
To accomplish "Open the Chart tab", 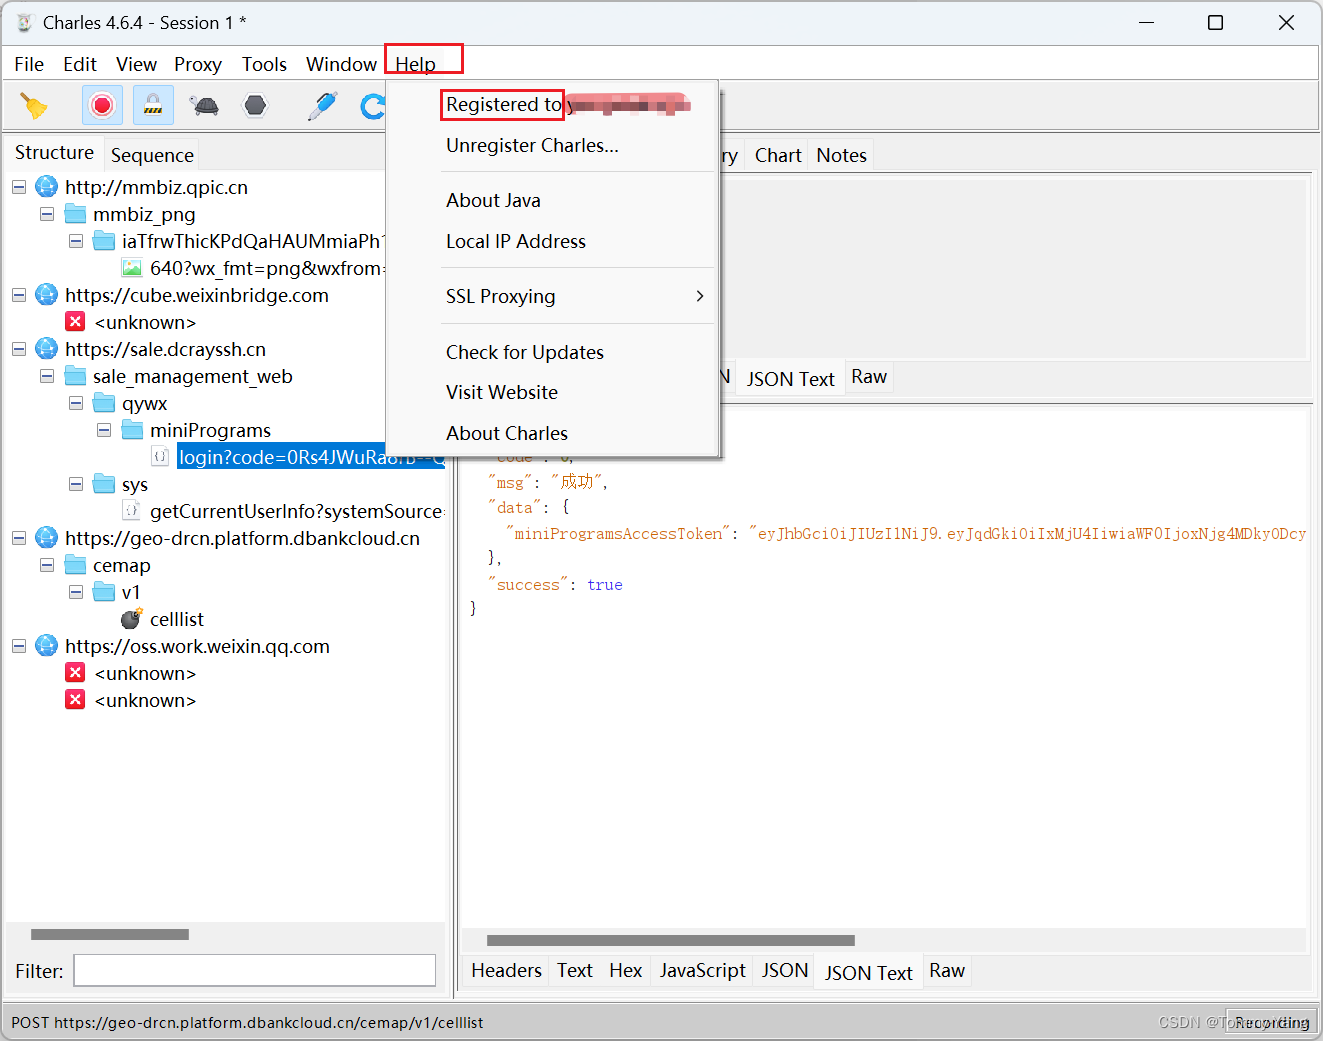I will [778, 155].
